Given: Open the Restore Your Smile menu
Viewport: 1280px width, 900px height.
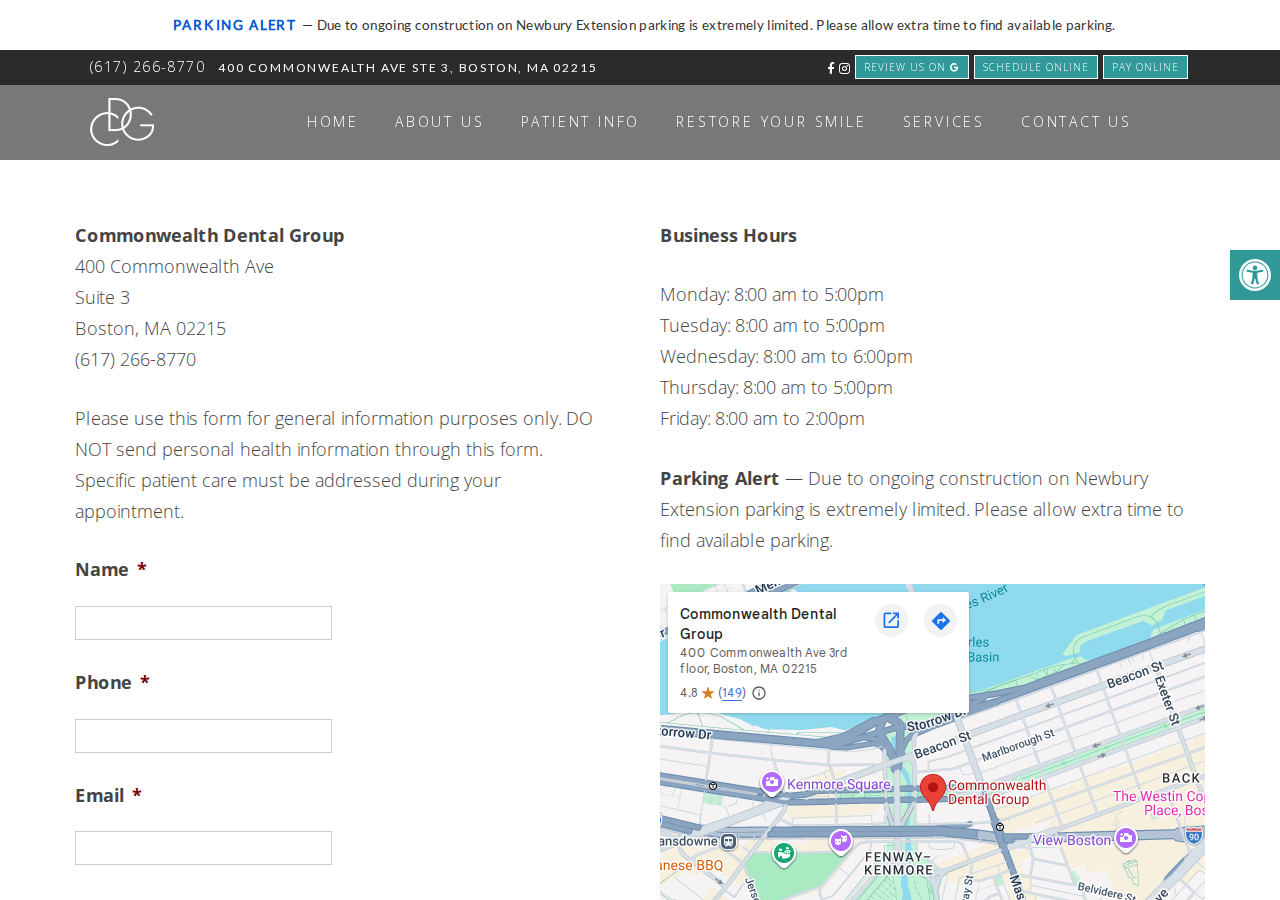Looking at the screenshot, I should pyautogui.click(x=771, y=122).
